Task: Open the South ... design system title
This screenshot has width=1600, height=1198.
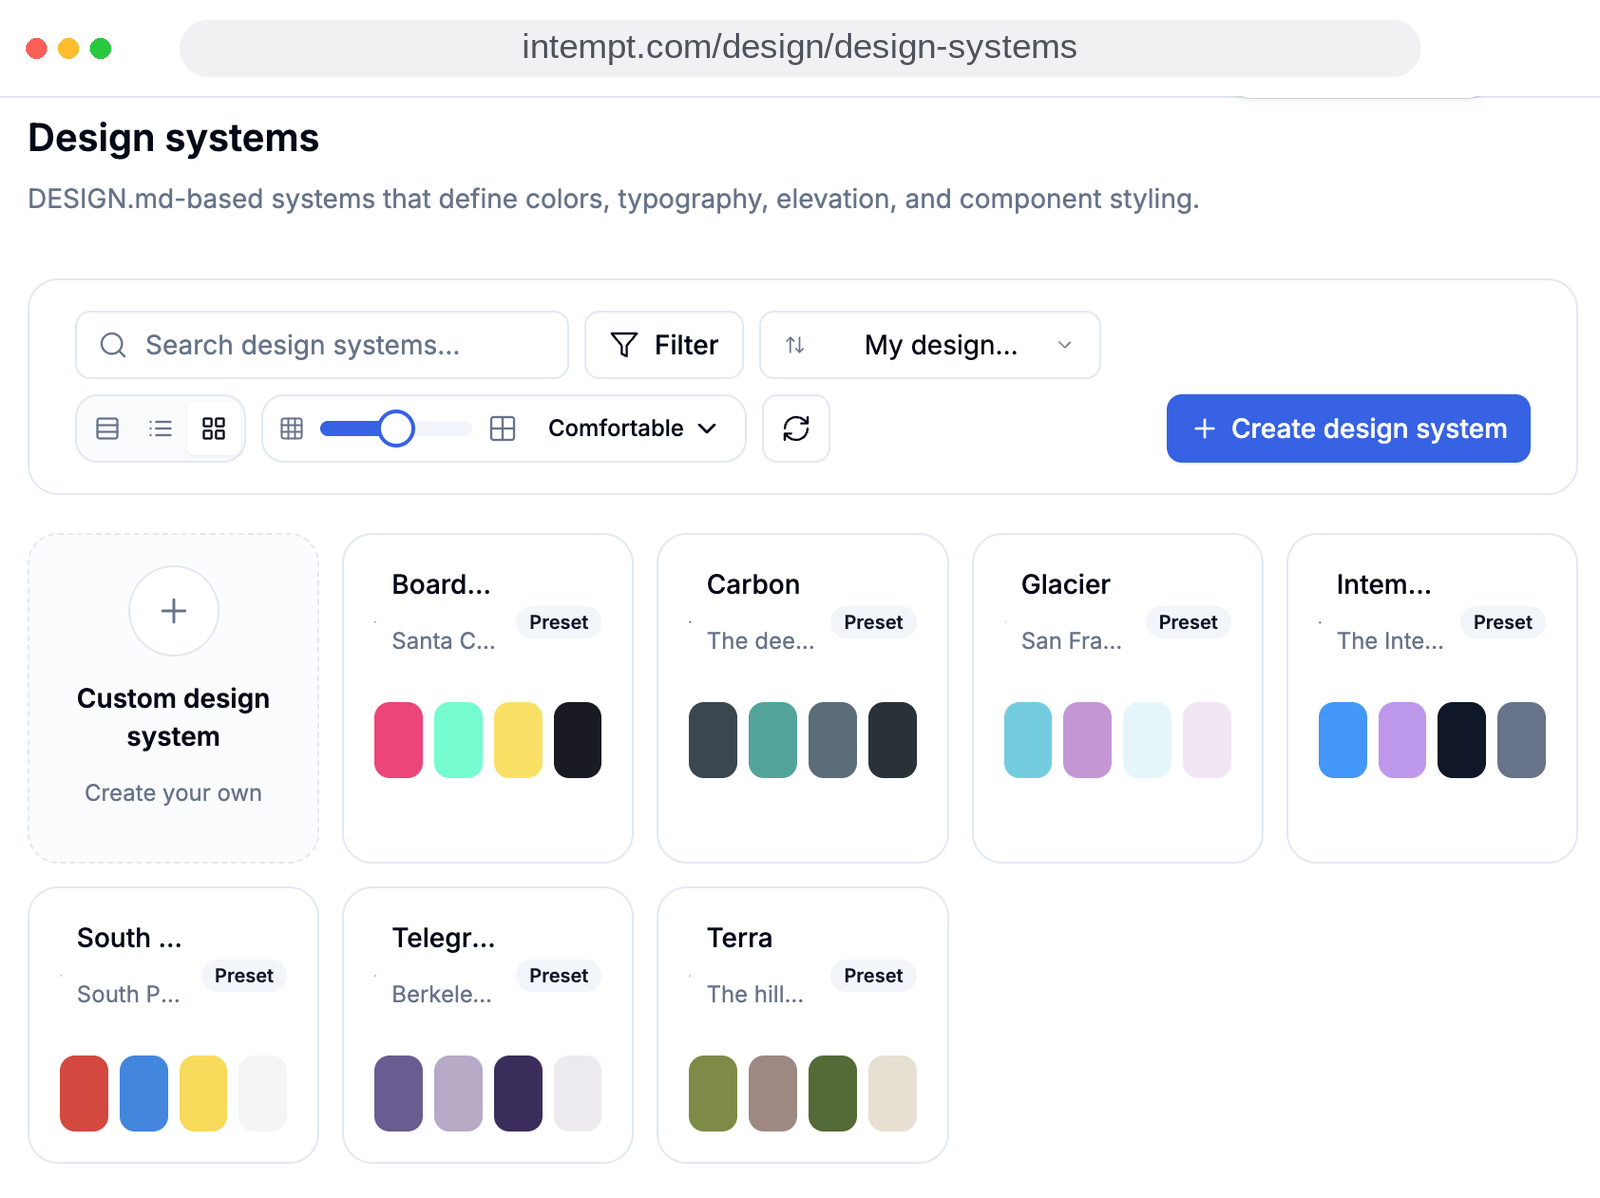Action: pos(129,938)
